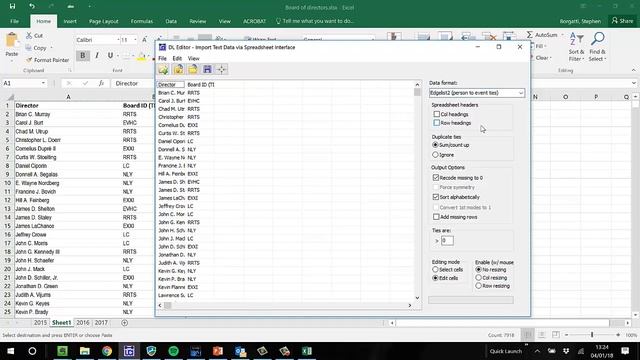The width and height of the screenshot is (640, 360).
Task: Open the notification center icon in taskbar
Action: point(625,351)
